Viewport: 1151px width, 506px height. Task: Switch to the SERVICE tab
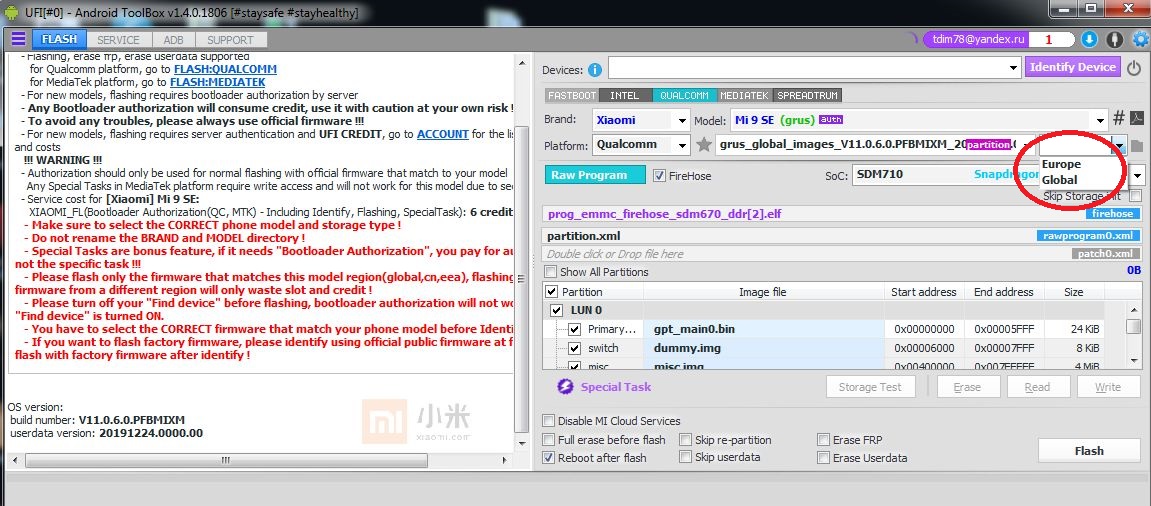click(118, 40)
